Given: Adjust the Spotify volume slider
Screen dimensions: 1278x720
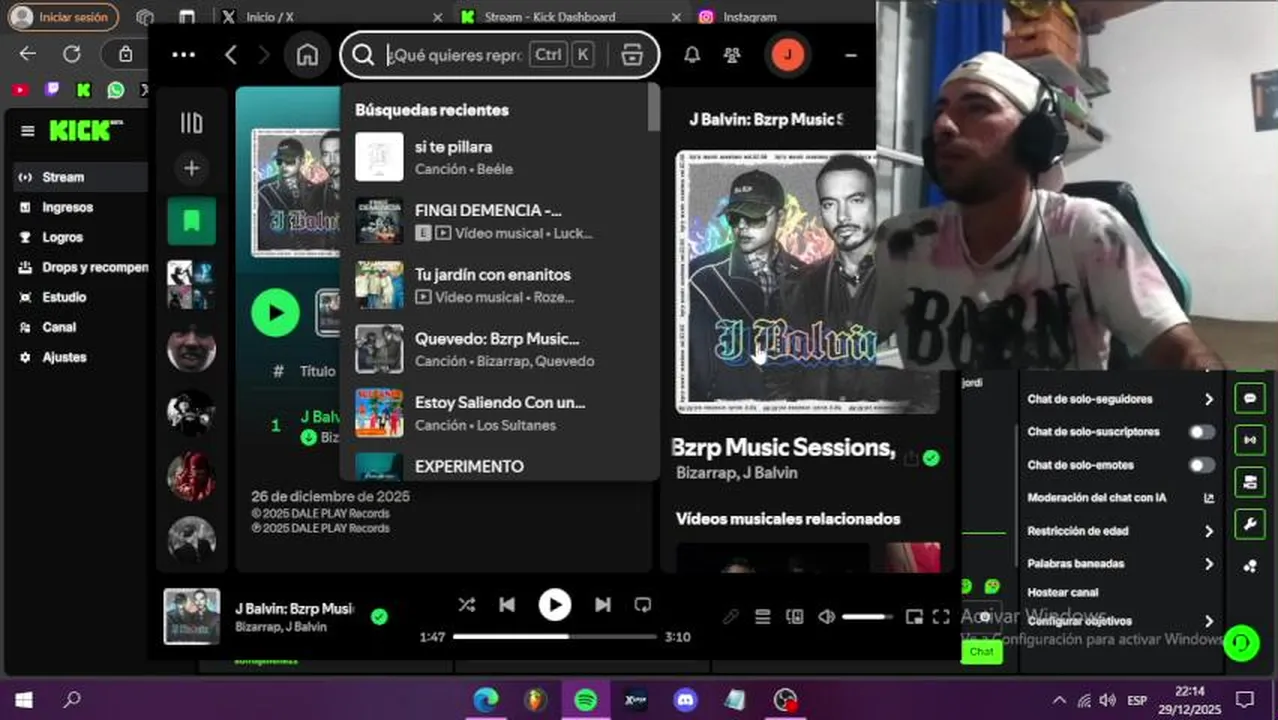Looking at the screenshot, I should (x=866, y=617).
